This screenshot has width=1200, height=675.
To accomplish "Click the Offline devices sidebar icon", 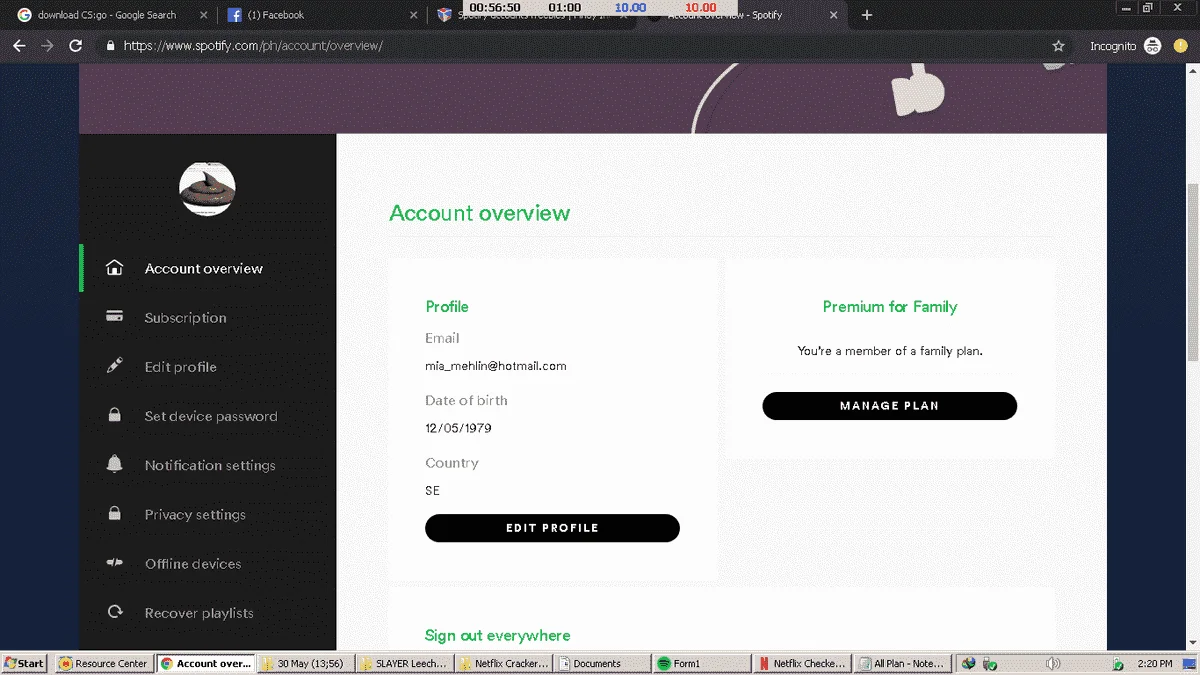I will click(x=115, y=563).
